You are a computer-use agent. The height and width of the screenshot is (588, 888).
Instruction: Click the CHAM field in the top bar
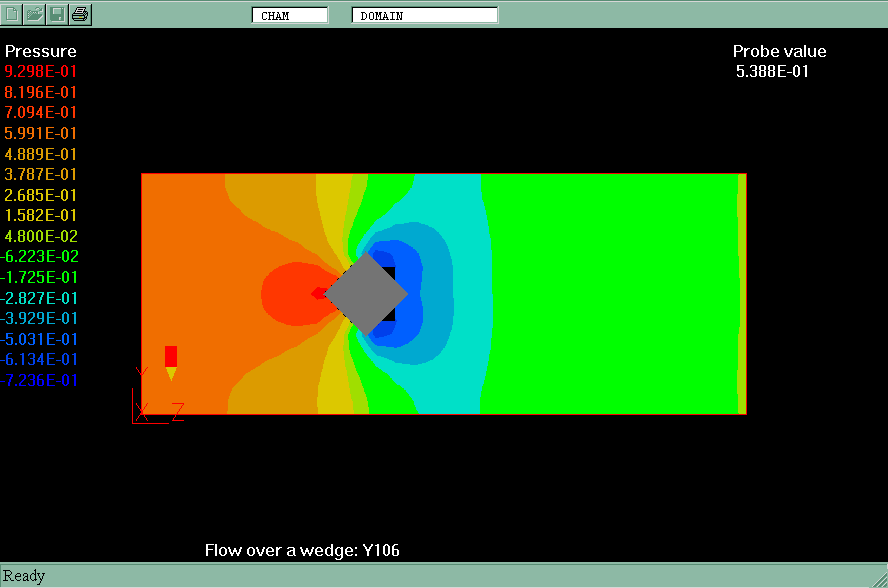[289, 15]
